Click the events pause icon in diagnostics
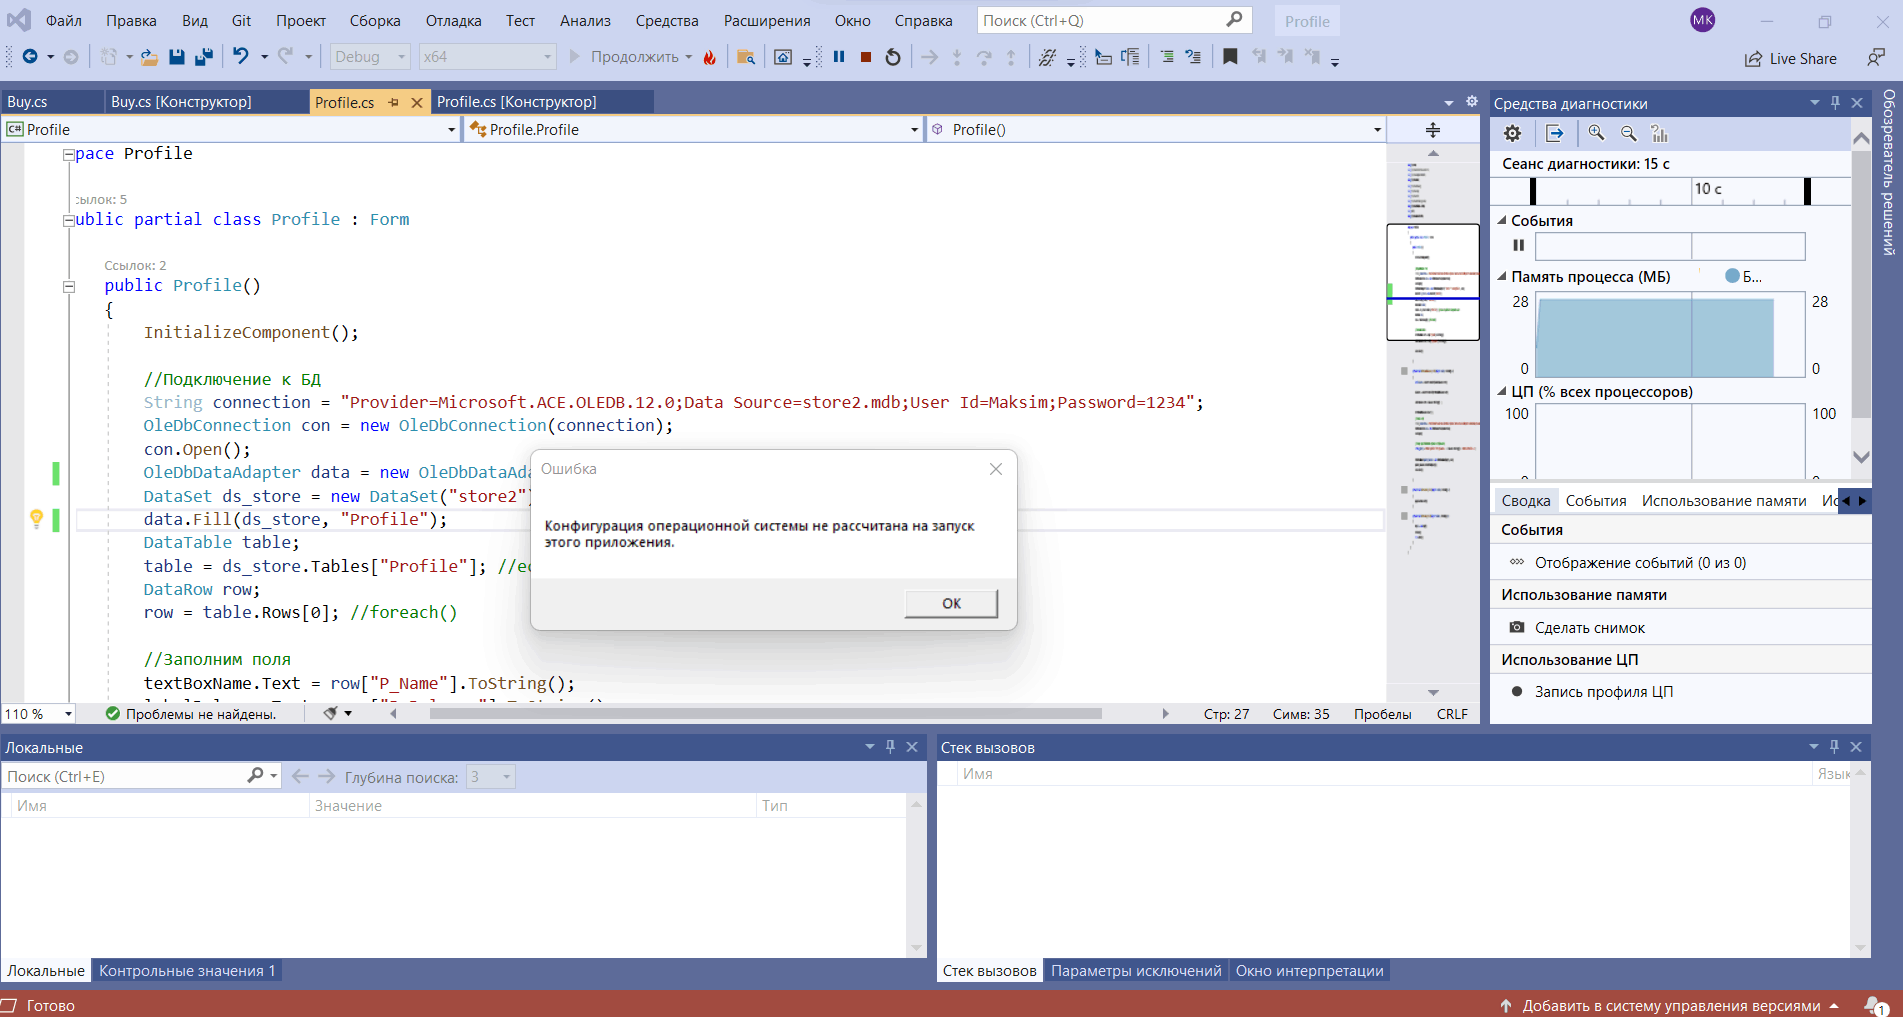 click(1519, 245)
